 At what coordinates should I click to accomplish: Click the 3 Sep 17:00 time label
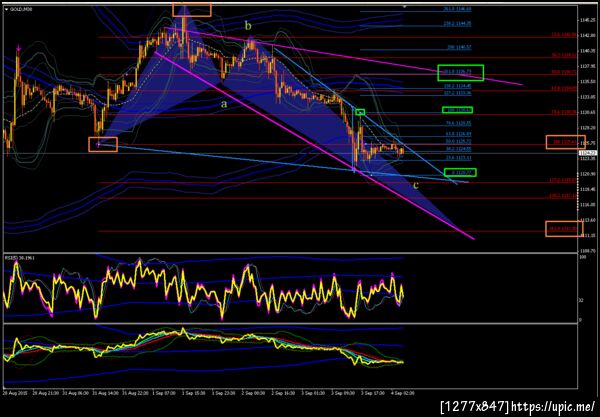tap(373, 393)
